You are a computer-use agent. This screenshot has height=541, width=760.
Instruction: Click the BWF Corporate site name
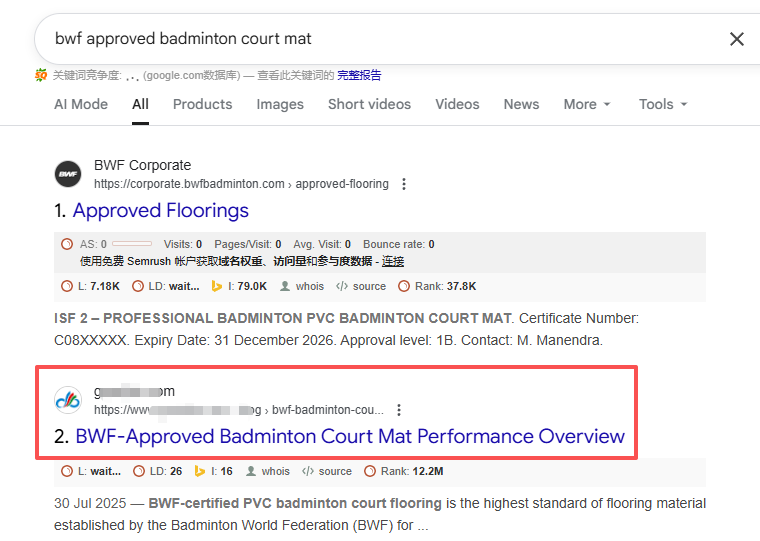pos(142,165)
